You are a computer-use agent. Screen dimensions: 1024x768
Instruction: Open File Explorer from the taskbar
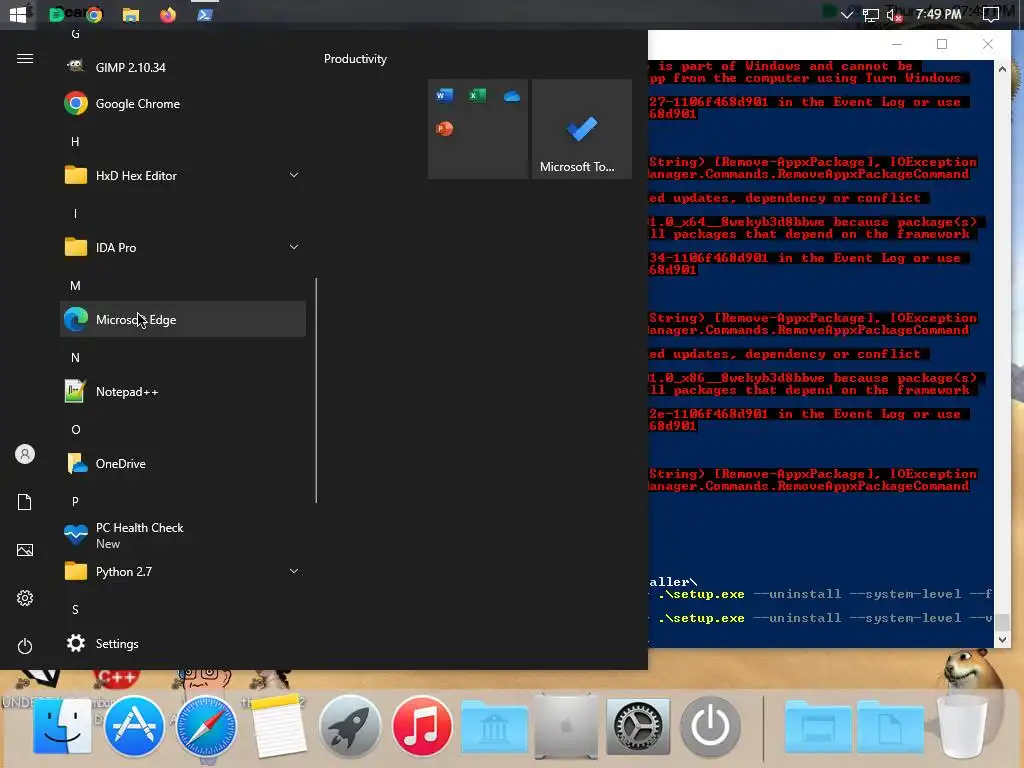131,15
